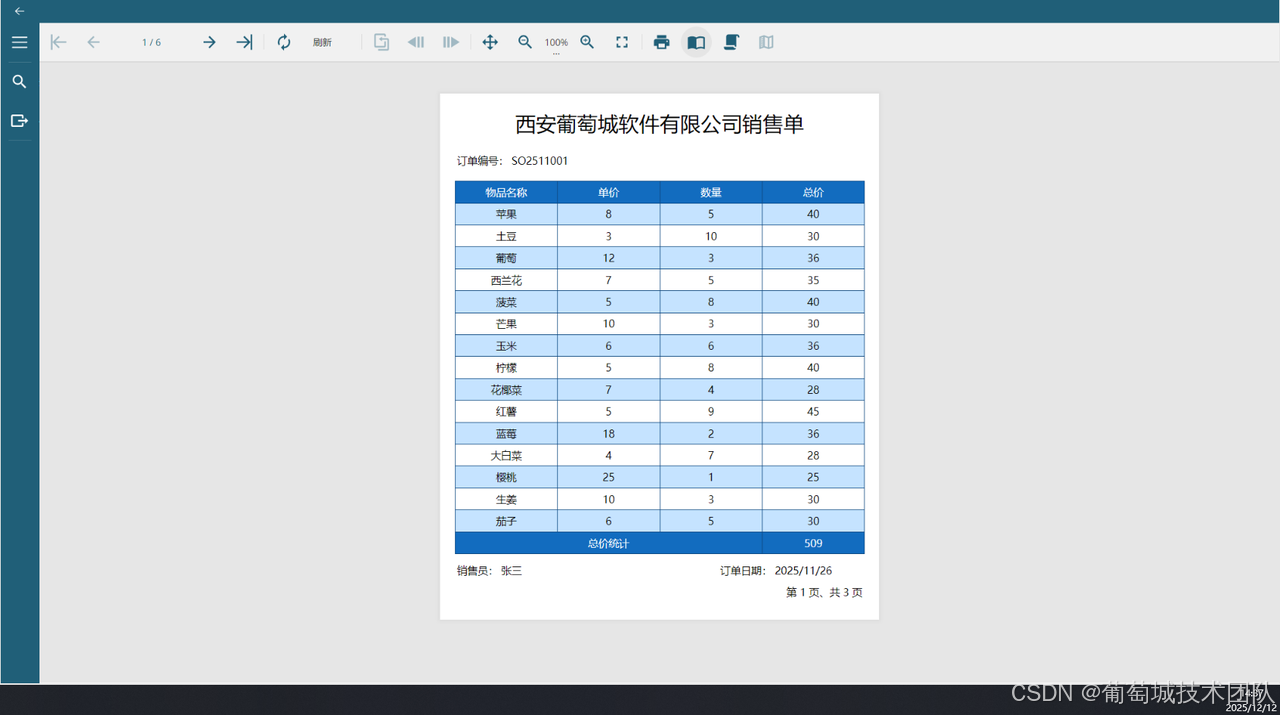This screenshot has height=715, width=1280.
Task: Click the 刷新 text button
Action: [x=322, y=42]
